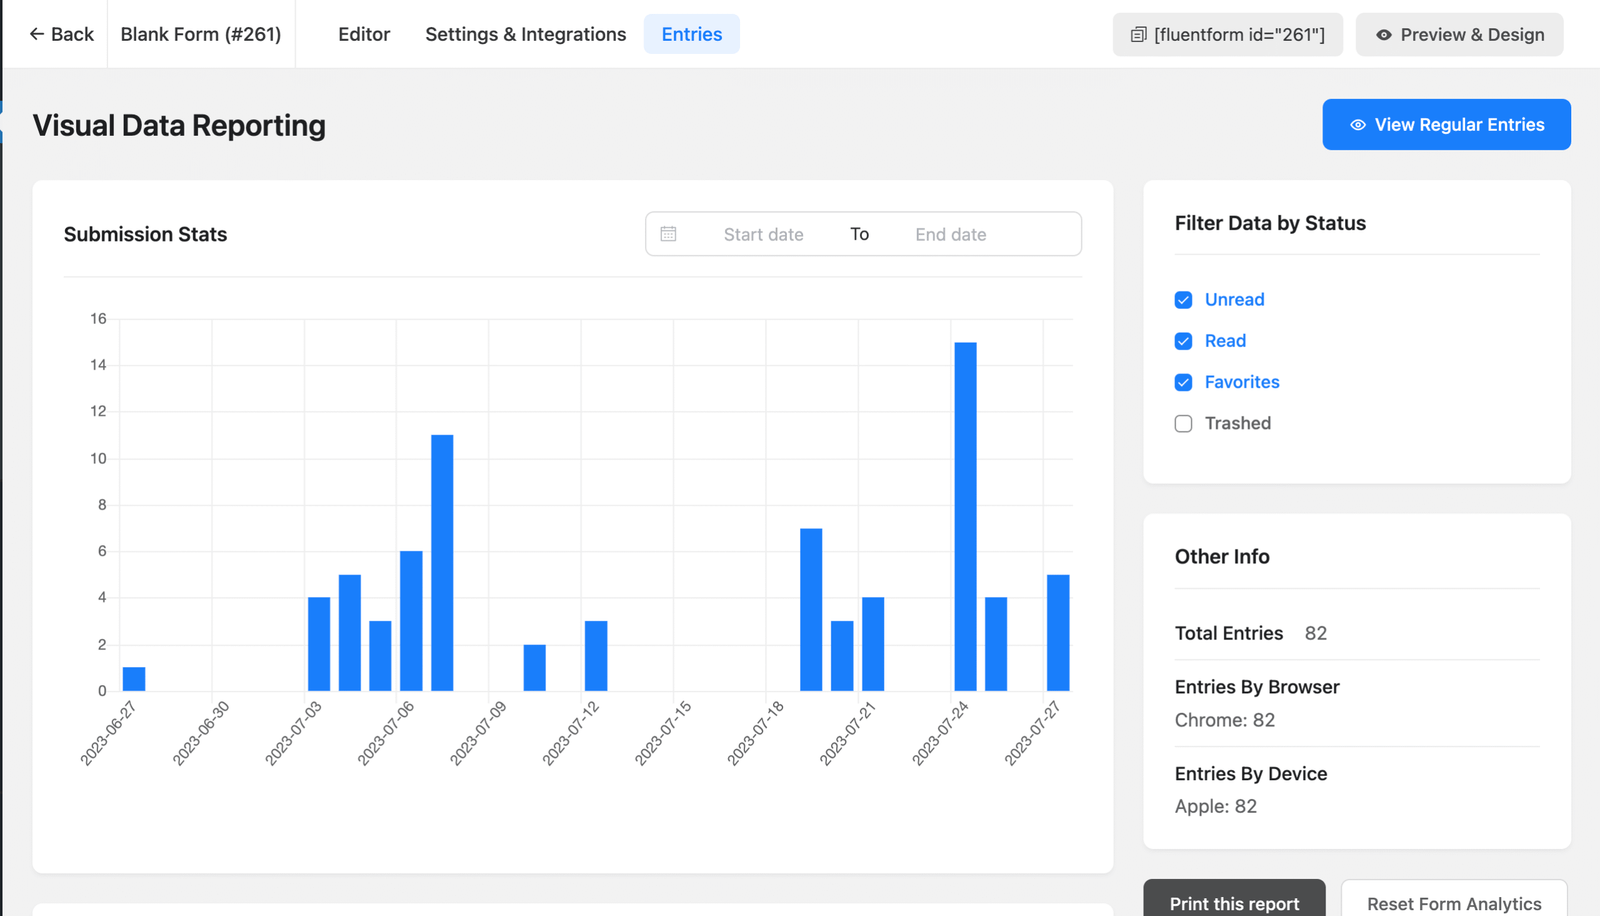Select the Entries tab
Screen dimensions: 1600x916
(x=691, y=34)
